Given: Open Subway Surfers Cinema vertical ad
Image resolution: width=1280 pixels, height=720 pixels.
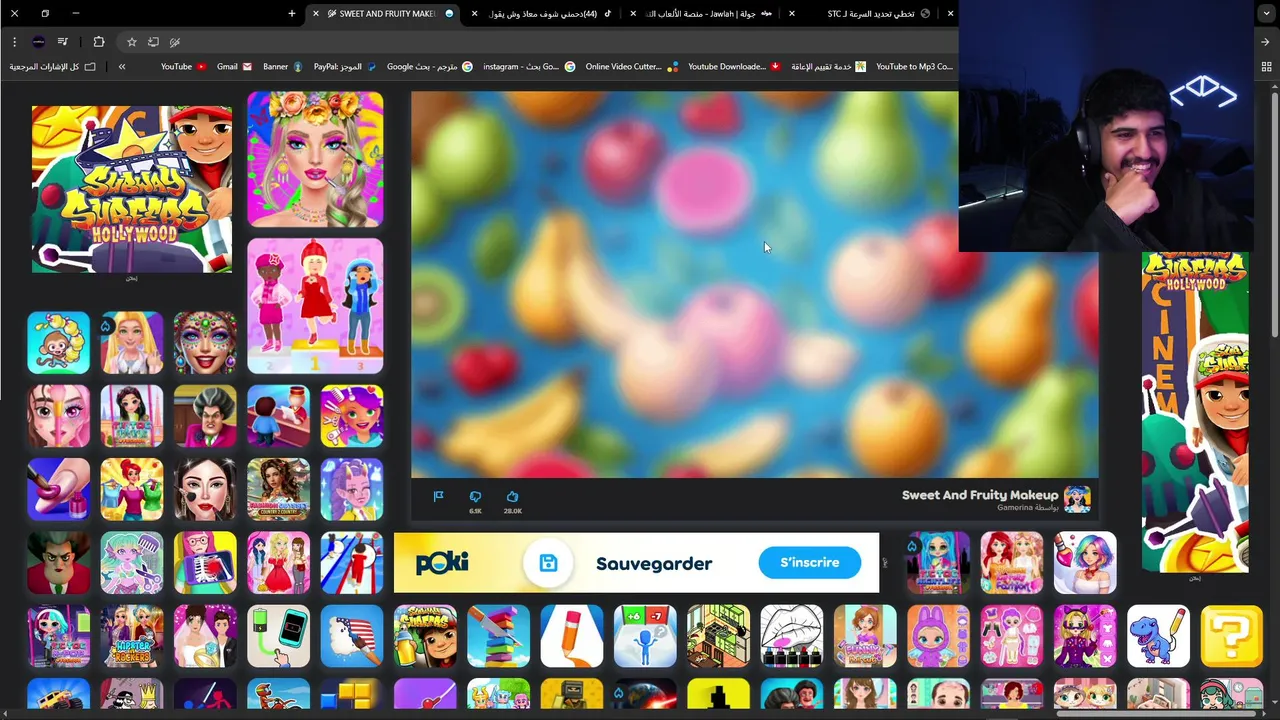Looking at the screenshot, I should click(x=1195, y=412).
